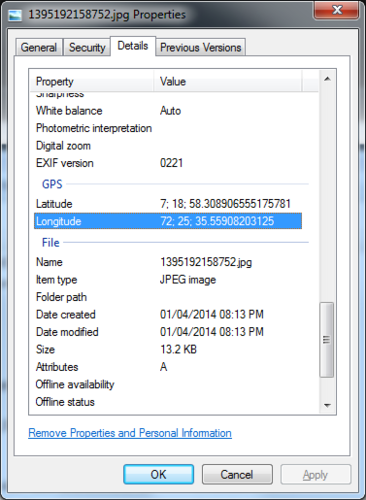Click the 0221 EXIF version value
Screen dimensions: 366x500
[171, 163]
